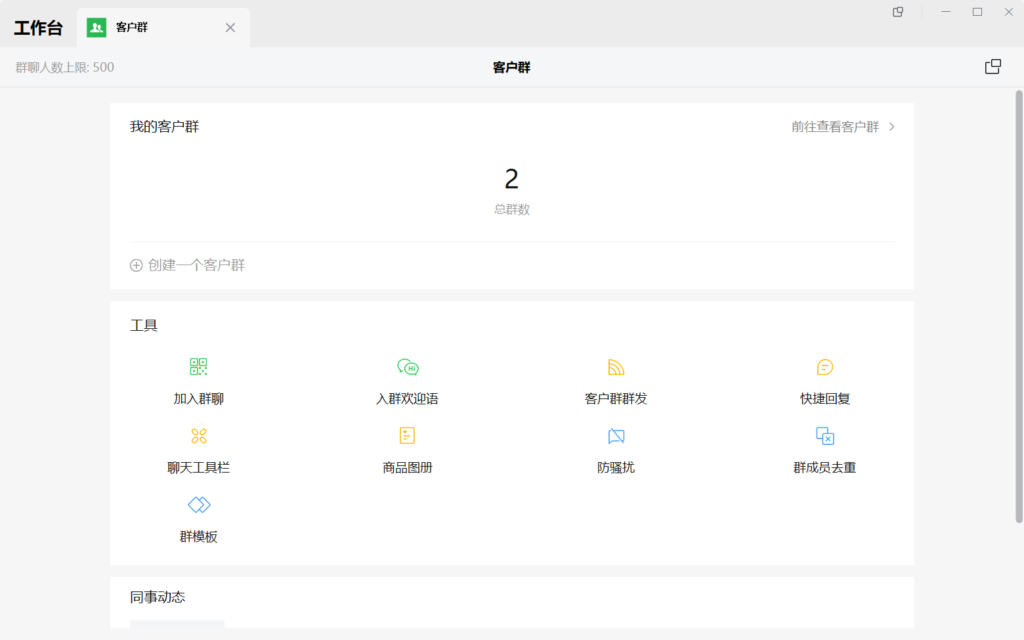
Task: Go to 工作台 workbench home
Action: coord(38,28)
